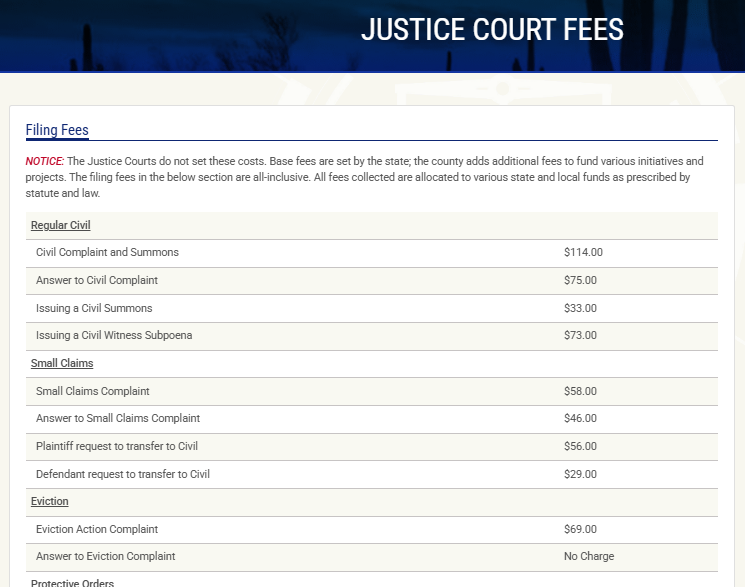Select Issuing a Civil Witness Subpoena row
This screenshot has height=587, width=745.
point(114,335)
